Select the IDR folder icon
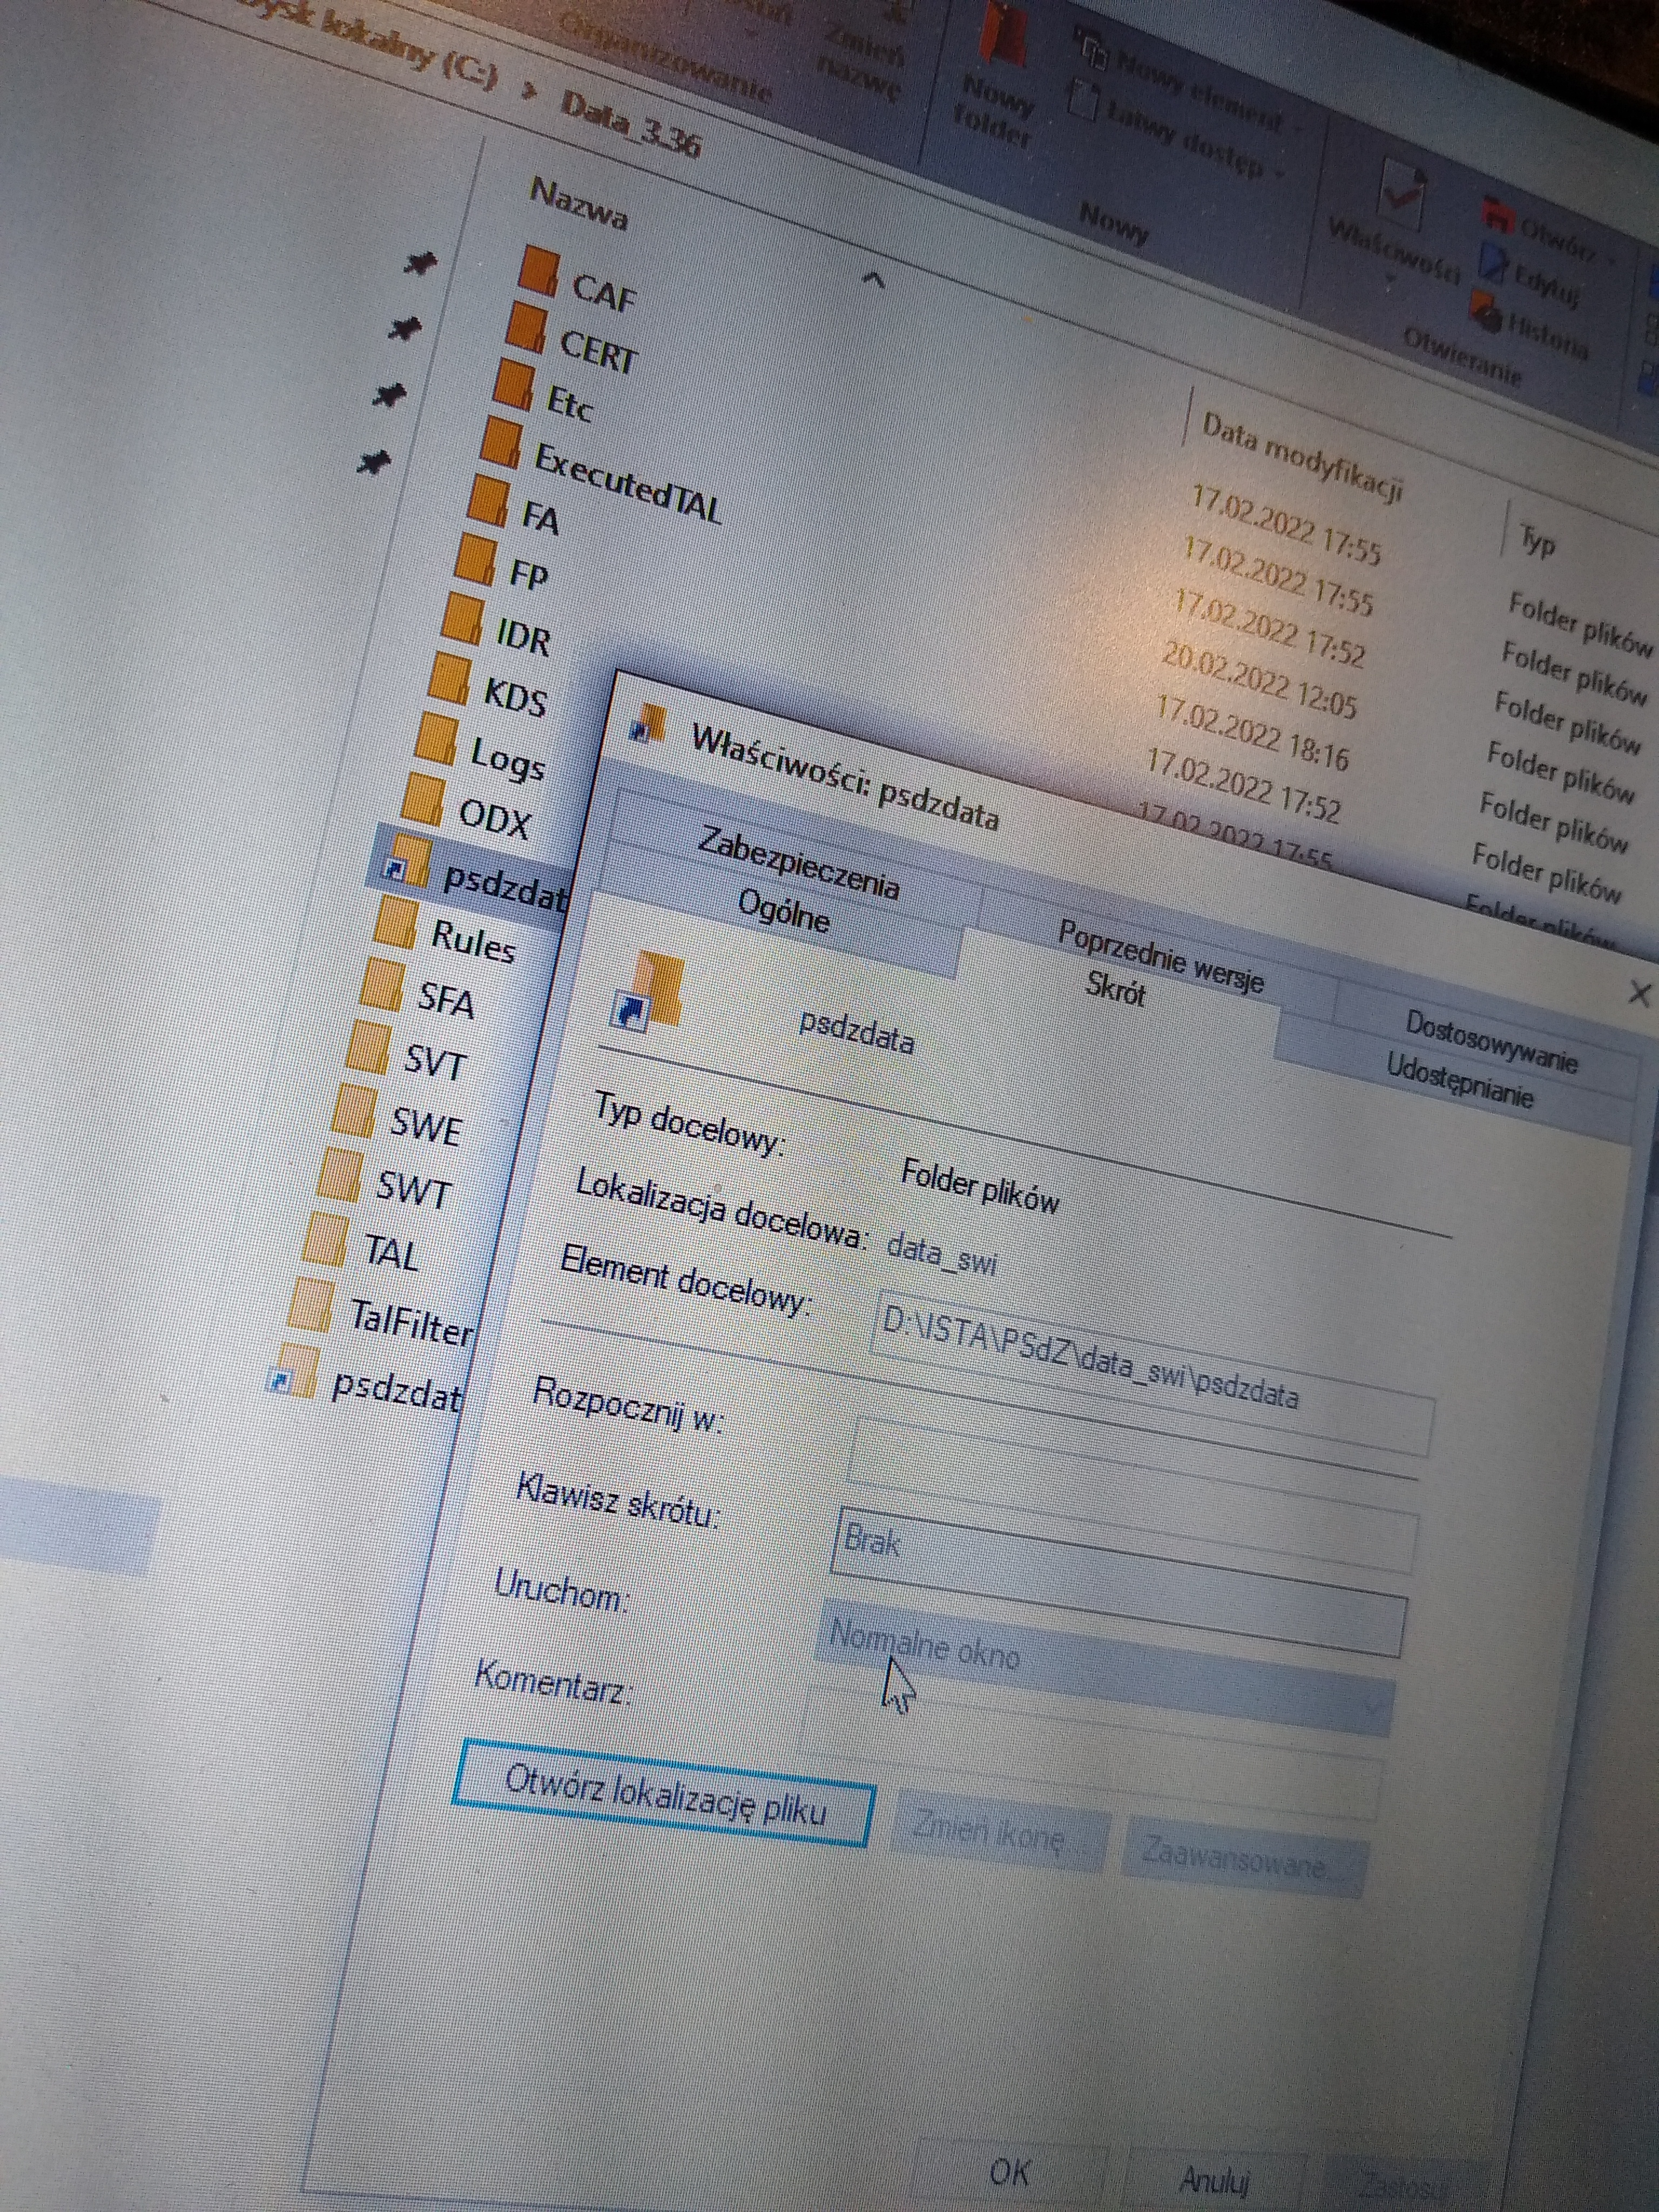Viewport: 1659px width, 2212px height. (x=462, y=618)
